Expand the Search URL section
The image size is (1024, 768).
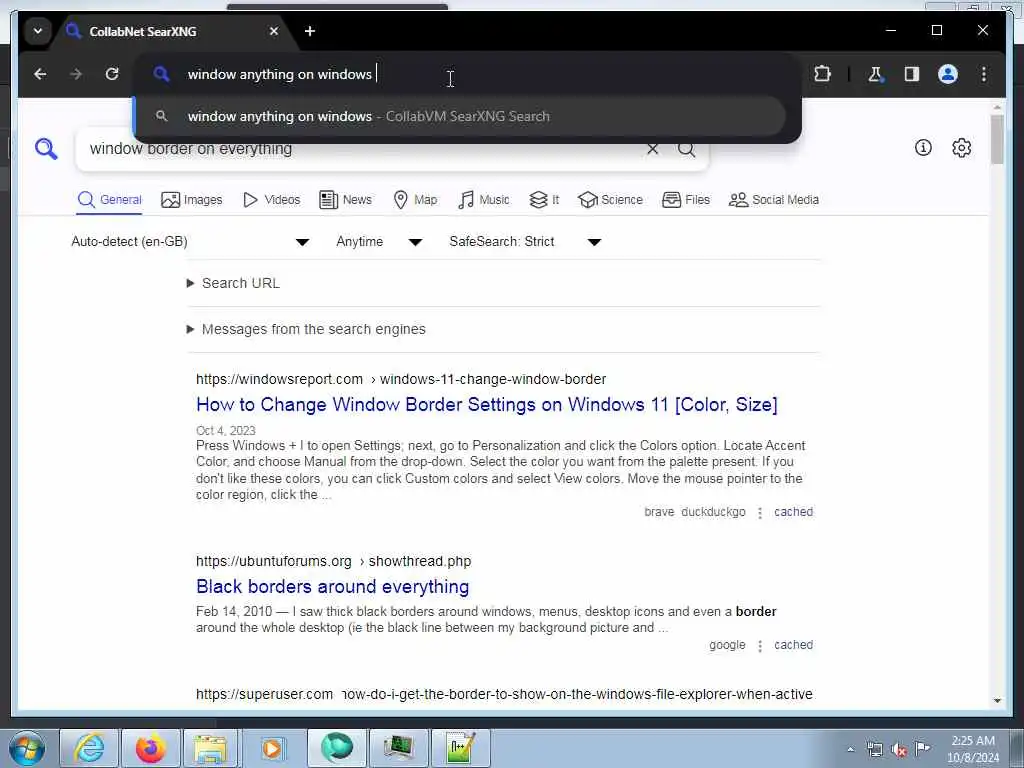(x=233, y=283)
